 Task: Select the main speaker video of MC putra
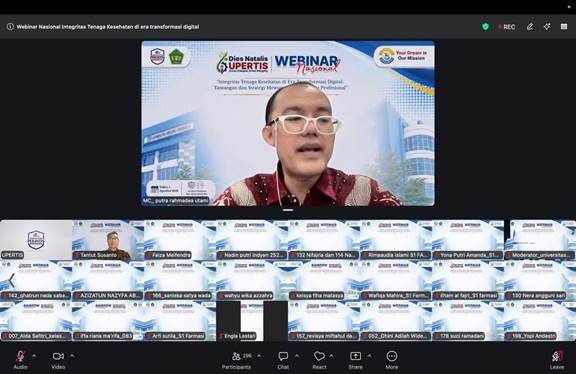pos(288,123)
